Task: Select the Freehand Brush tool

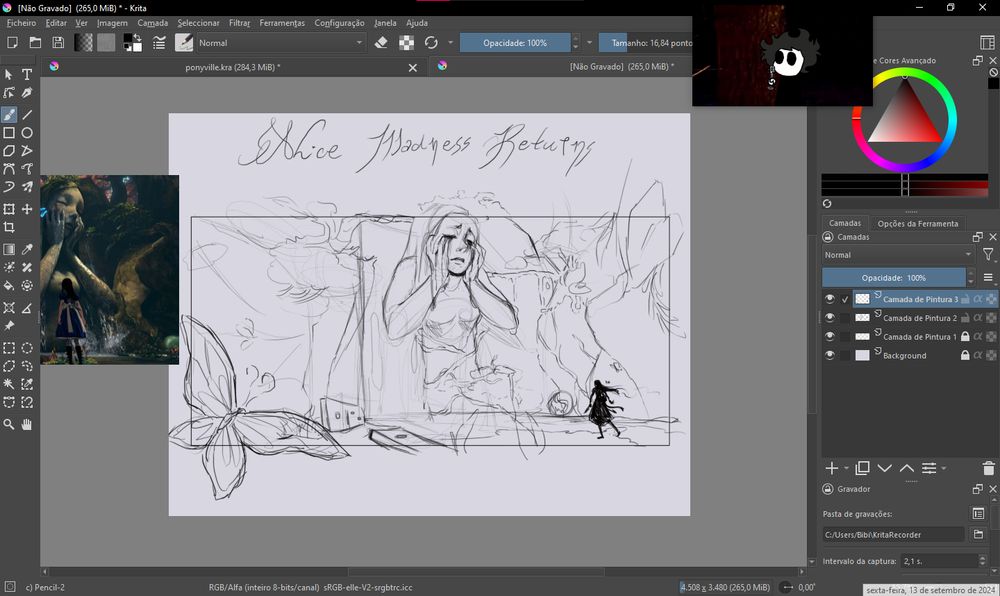Action: pyautogui.click(x=9, y=115)
